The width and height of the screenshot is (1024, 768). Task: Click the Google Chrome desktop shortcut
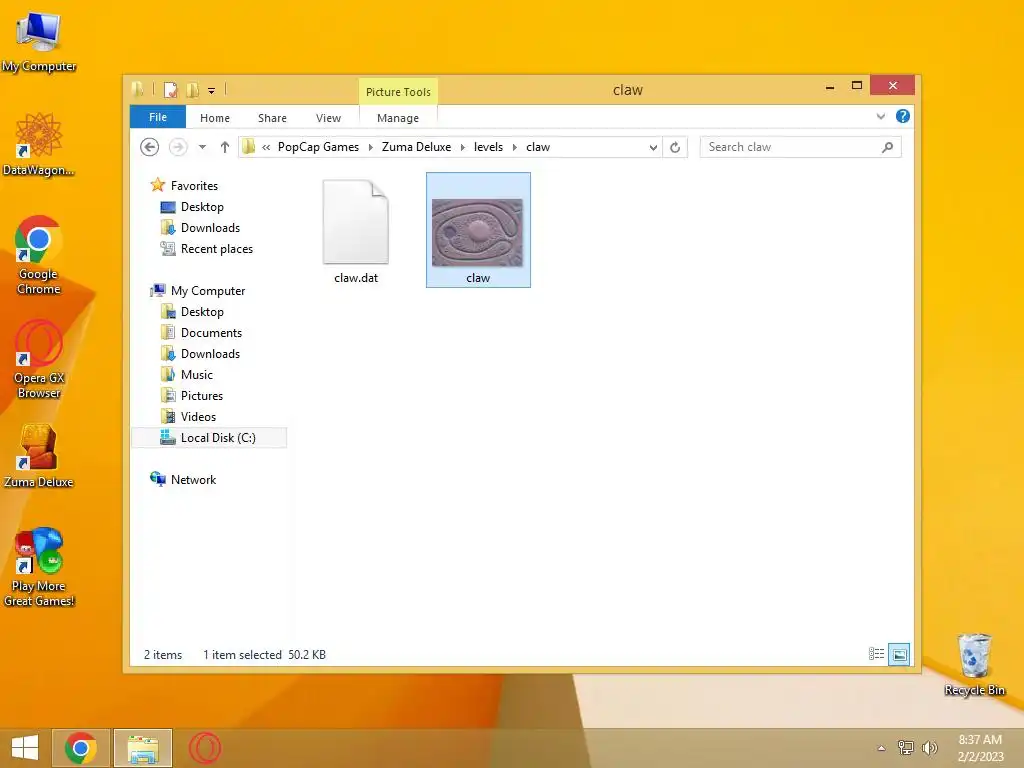[x=39, y=255]
